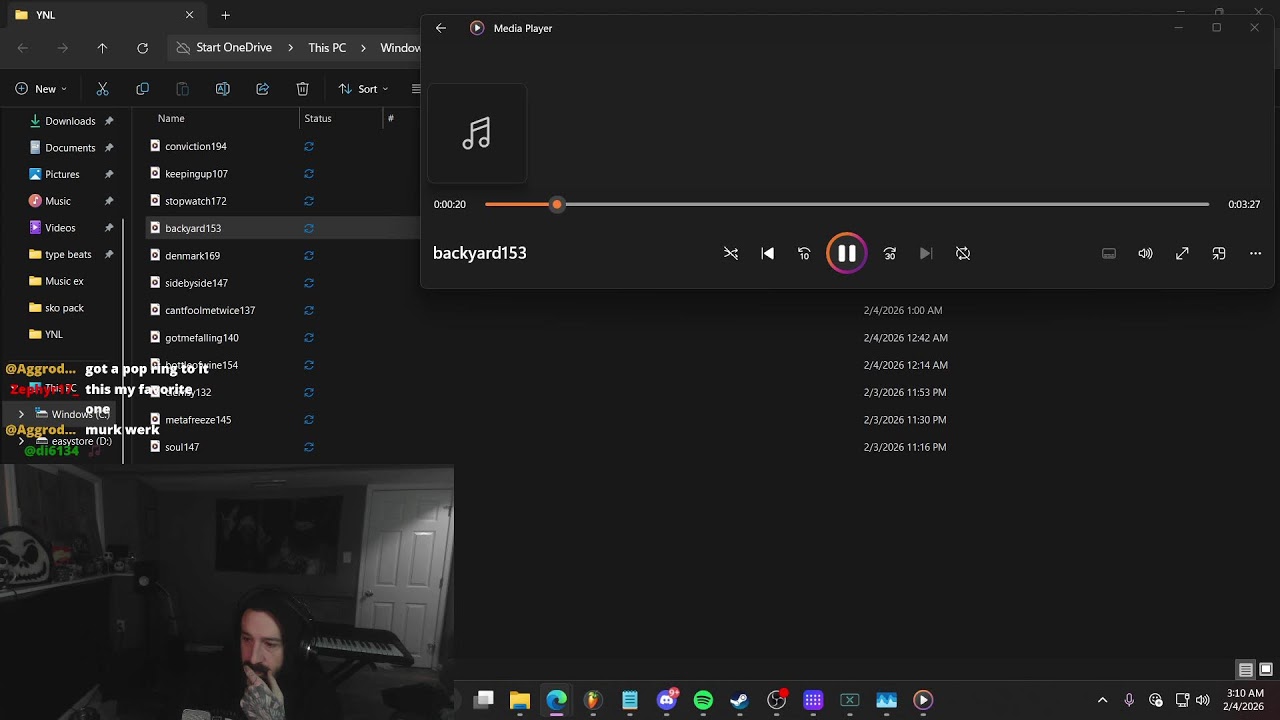Click the seek bar position handle

[x=557, y=204]
